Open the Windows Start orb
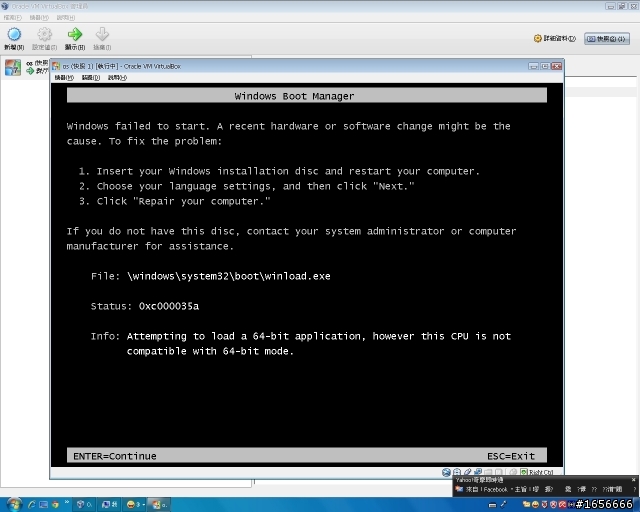The height and width of the screenshot is (512, 640). pyautogui.click(x=14, y=505)
